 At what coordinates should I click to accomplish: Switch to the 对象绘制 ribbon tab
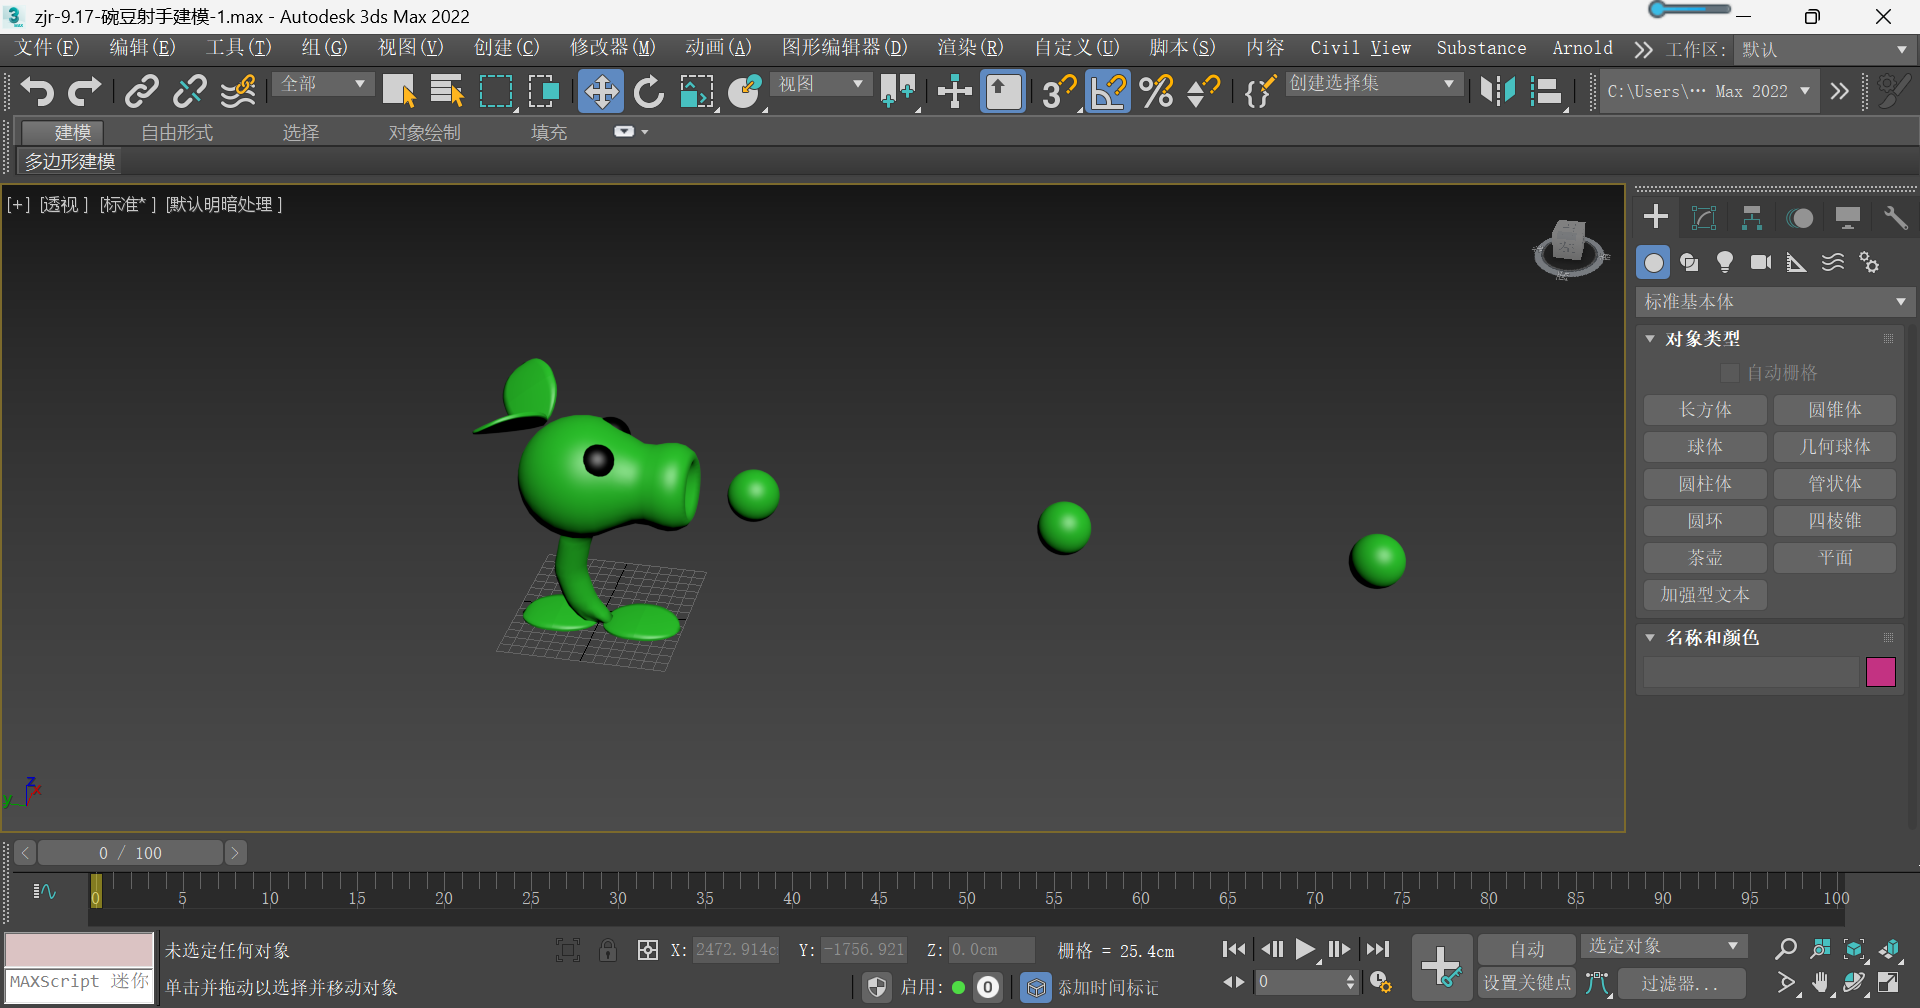[x=425, y=132]
